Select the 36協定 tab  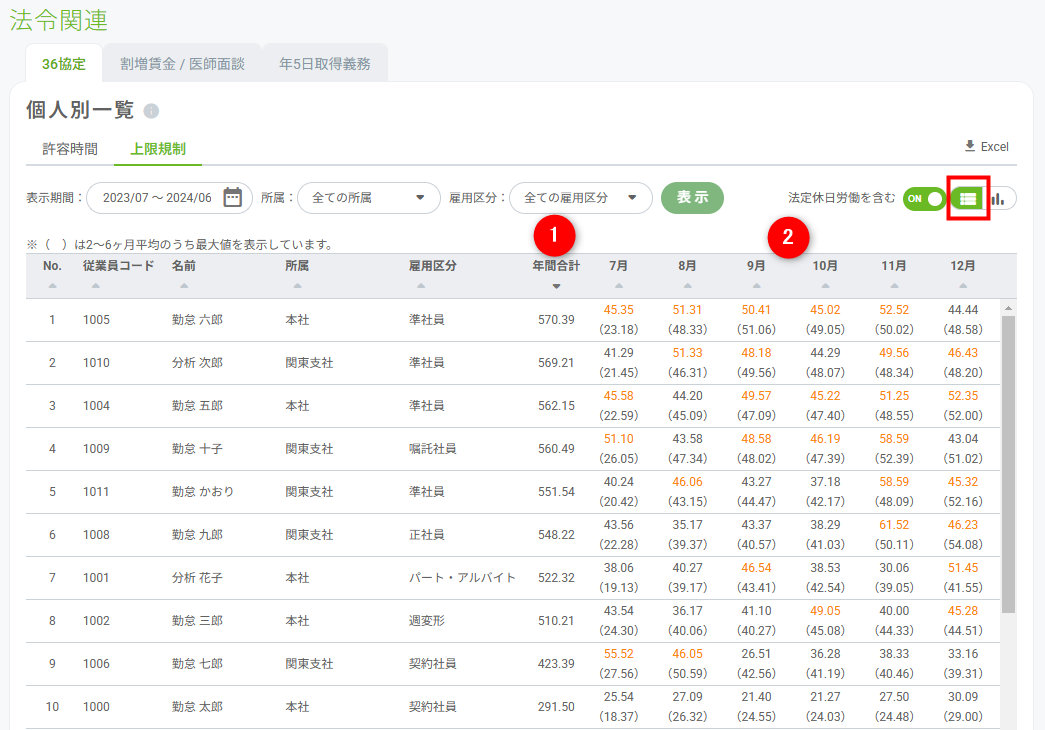click(64, 64)
